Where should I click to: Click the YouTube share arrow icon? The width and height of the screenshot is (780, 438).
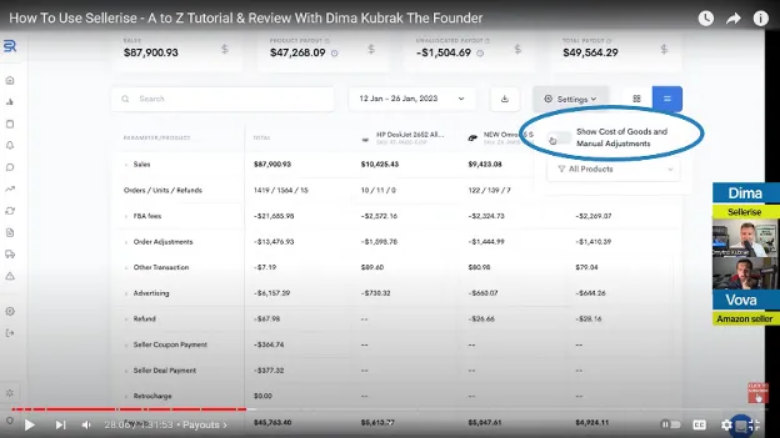[733, 18]
